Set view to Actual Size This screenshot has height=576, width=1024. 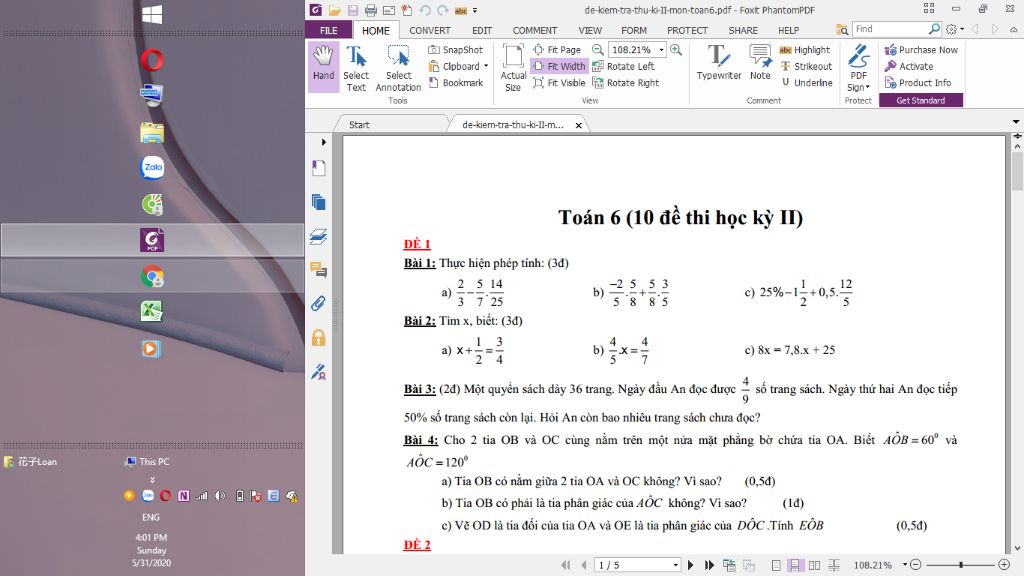point(513,68)
